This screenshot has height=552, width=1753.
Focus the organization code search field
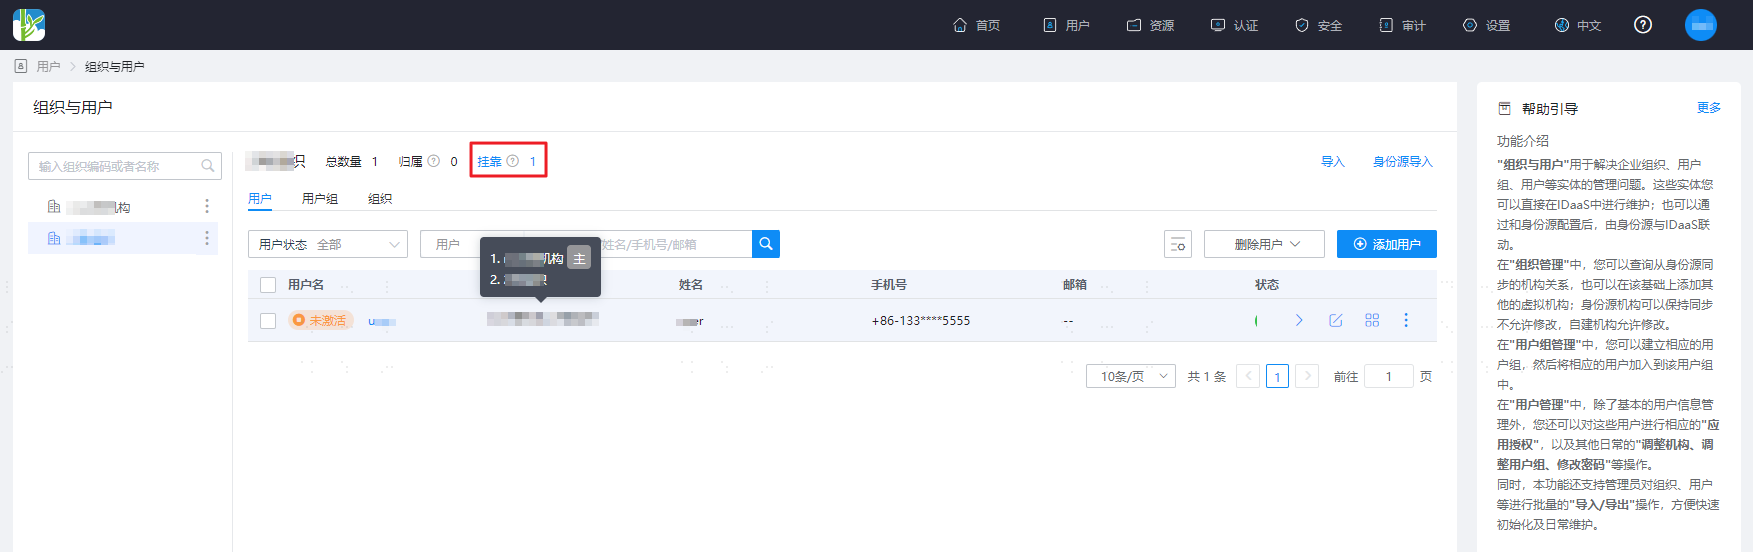[x=125, y=166]
